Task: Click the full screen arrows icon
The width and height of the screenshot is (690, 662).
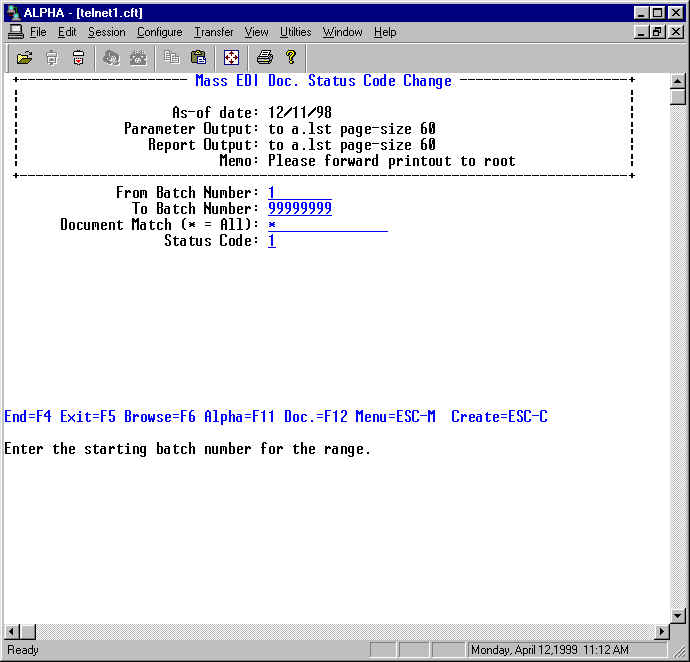Action: (231, 57)
